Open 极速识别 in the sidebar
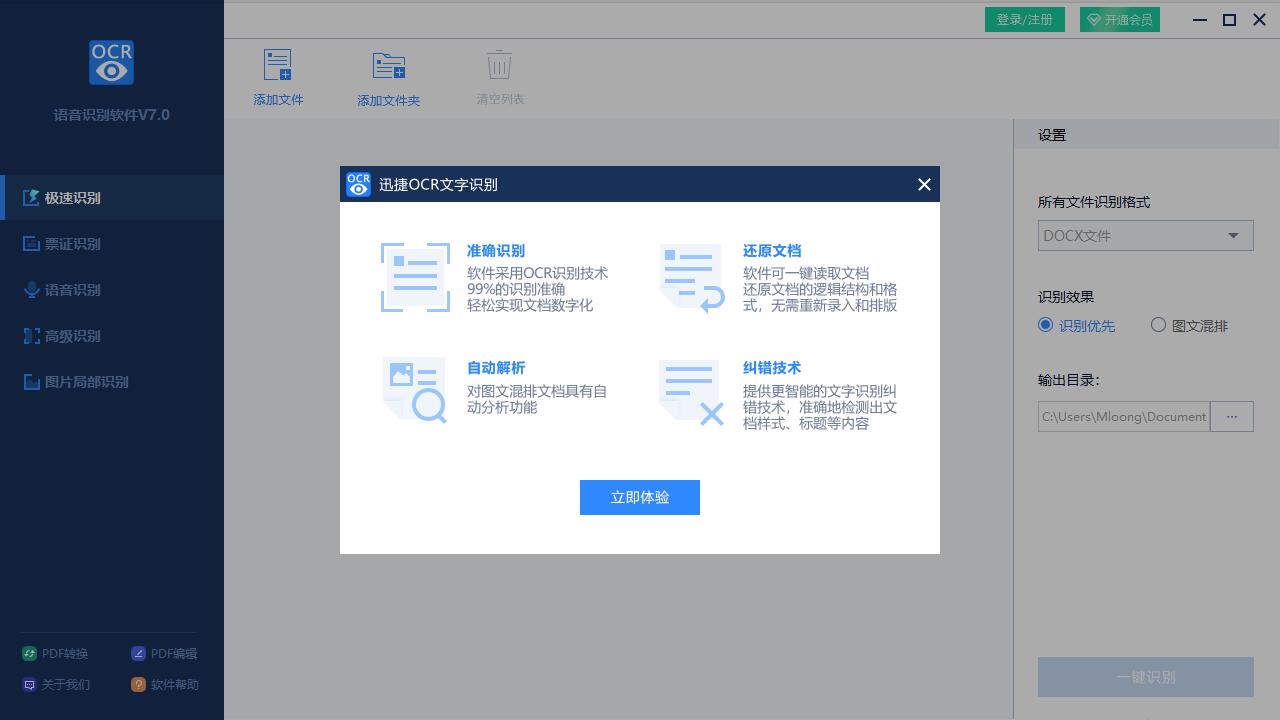This screenshot has height=720, width=1280. click(112, 198)
